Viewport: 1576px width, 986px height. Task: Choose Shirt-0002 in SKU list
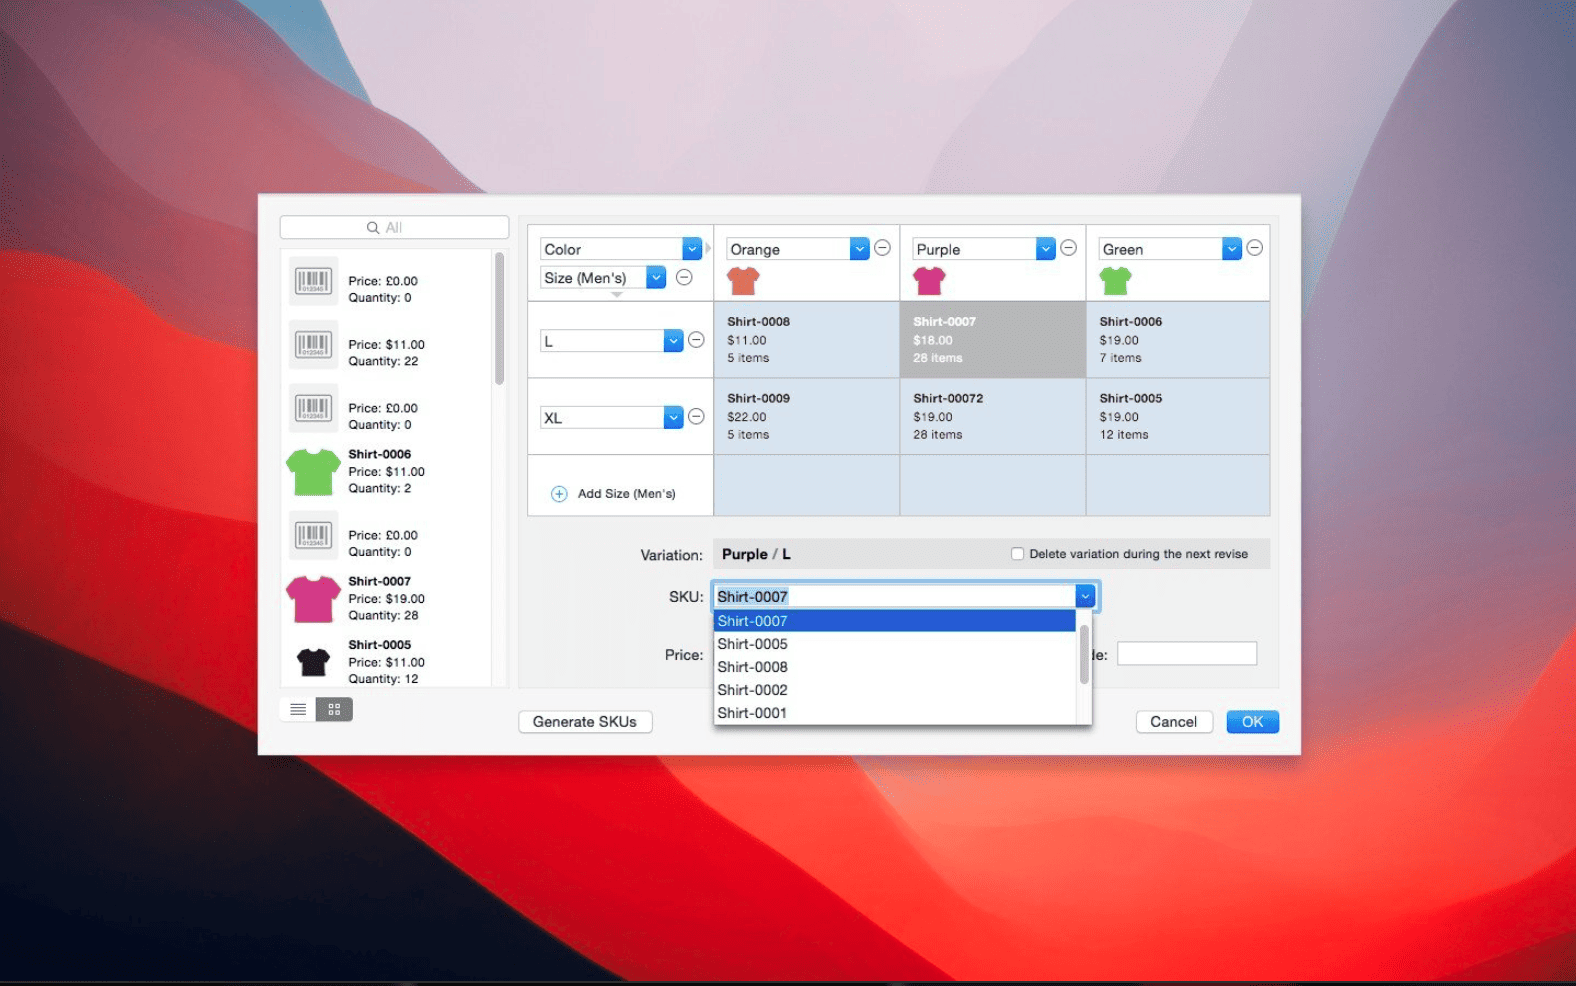tap(894, 690)
